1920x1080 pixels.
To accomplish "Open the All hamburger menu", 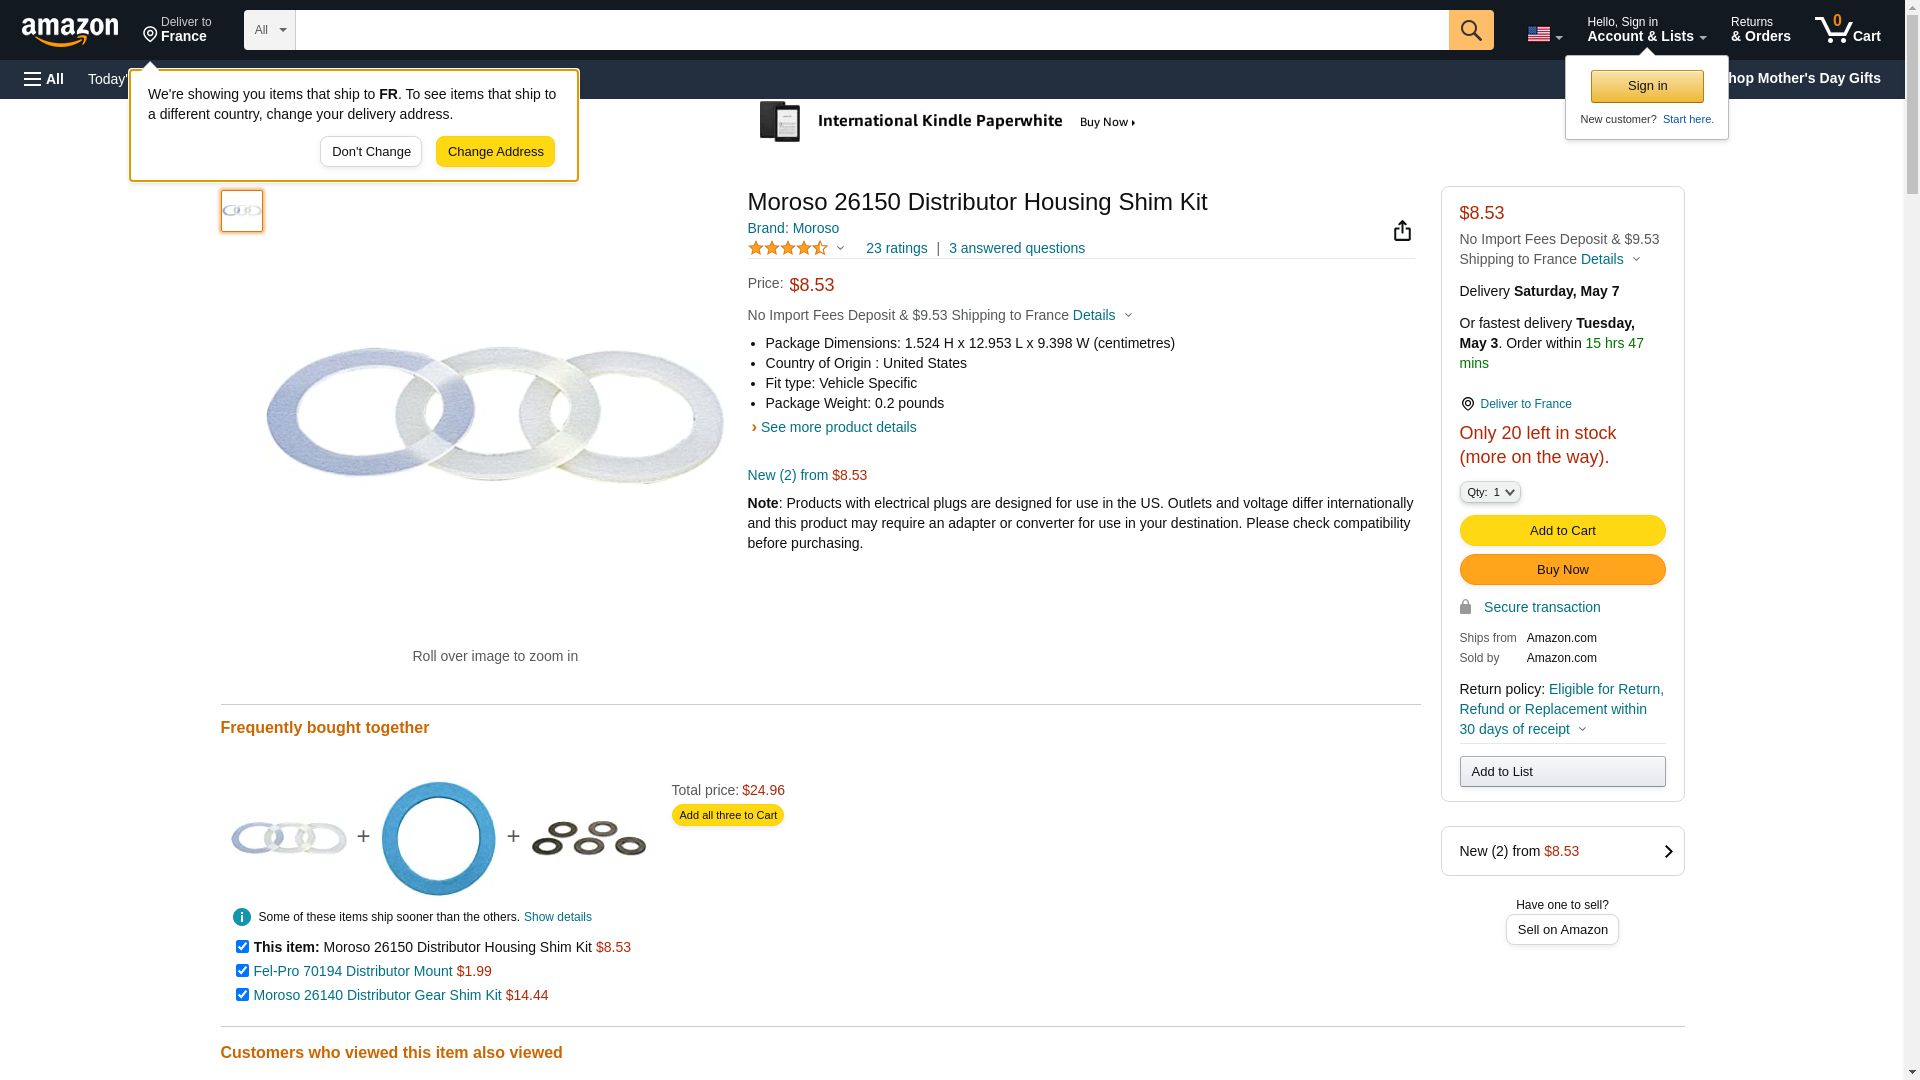I will [44, 79].
